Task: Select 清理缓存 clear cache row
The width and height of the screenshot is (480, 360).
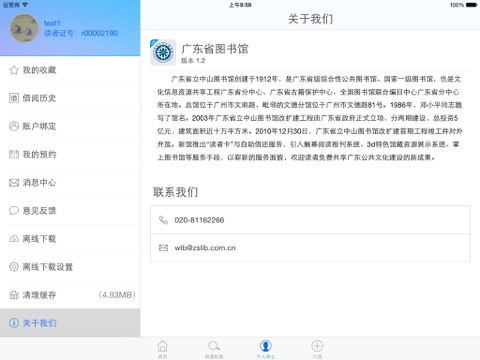Action: point(70,295)
